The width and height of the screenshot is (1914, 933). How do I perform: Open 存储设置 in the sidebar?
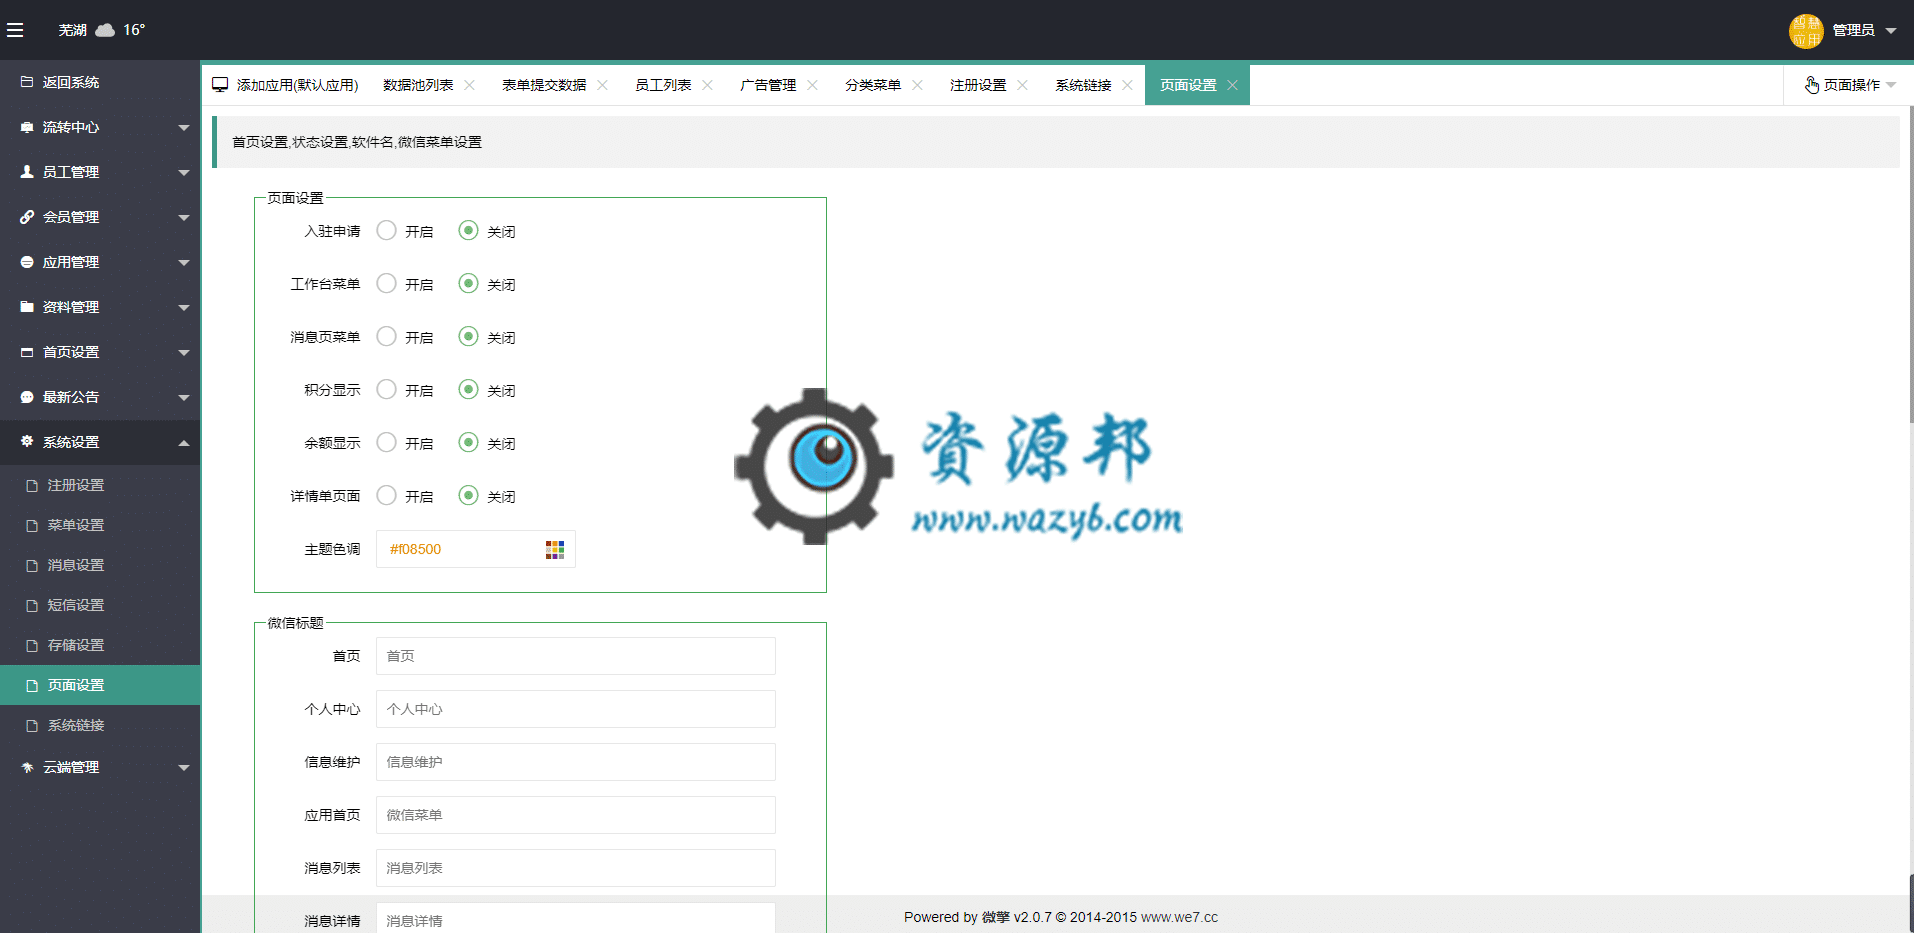pyautogui.click(x=100, y=645)
